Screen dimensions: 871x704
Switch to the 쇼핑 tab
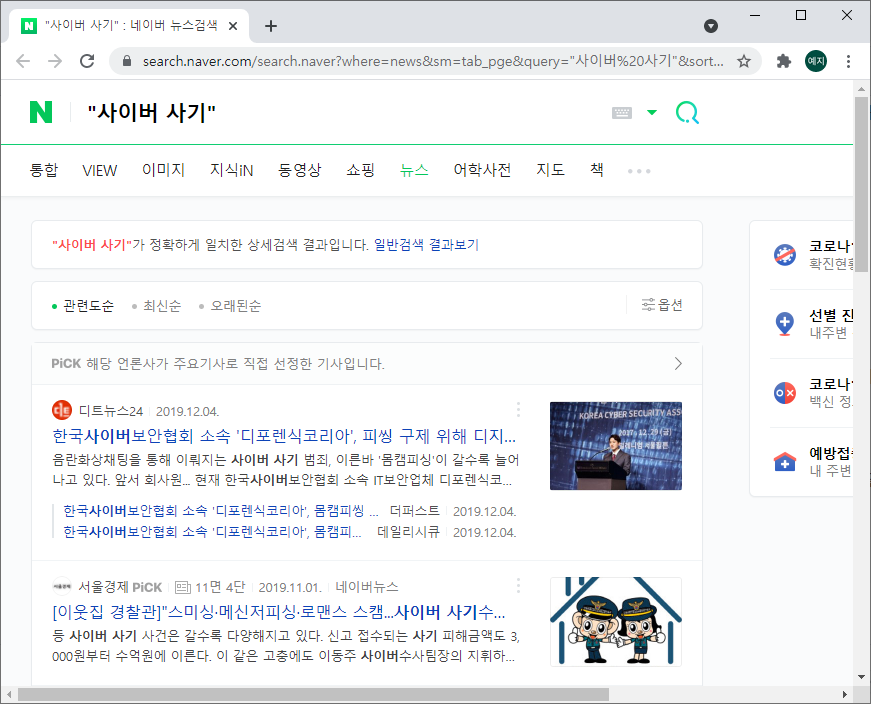pos(359,170)
